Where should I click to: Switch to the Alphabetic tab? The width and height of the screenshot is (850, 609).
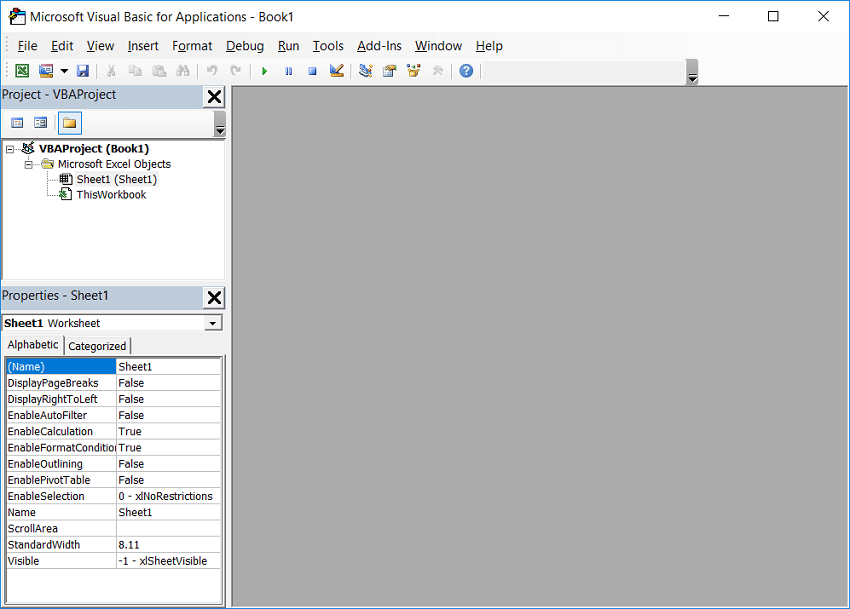[x=33, y=345]
